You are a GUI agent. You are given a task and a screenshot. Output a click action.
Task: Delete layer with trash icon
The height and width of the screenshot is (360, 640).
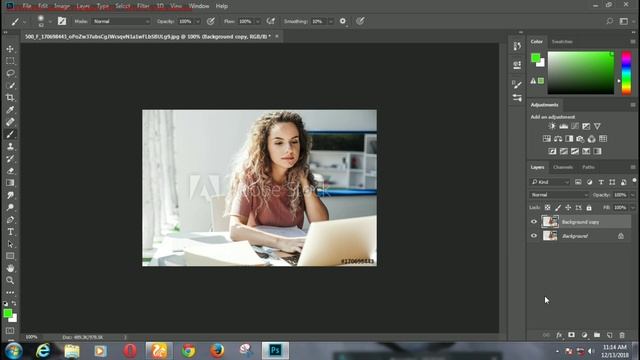click(x=622, y=335)
